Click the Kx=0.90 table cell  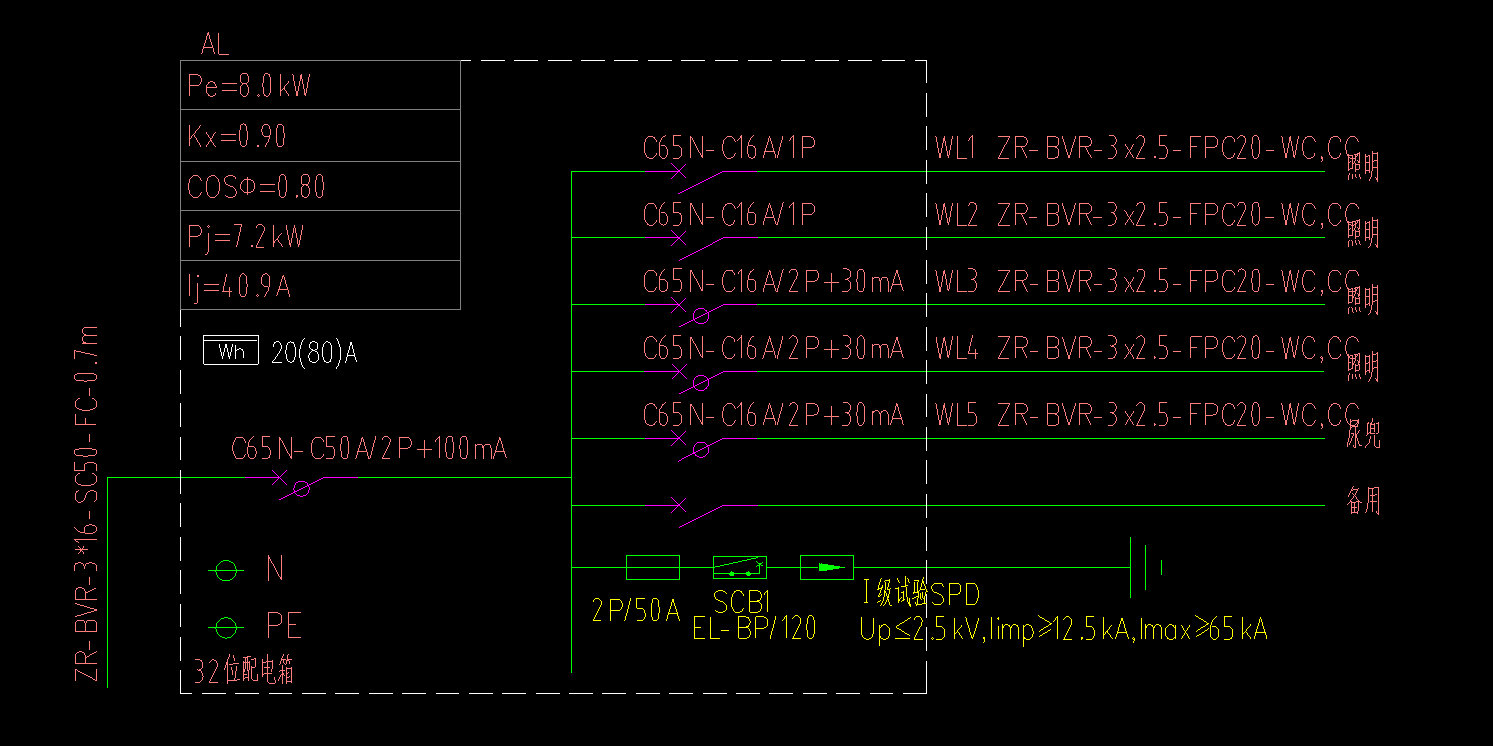click(320, 136)
